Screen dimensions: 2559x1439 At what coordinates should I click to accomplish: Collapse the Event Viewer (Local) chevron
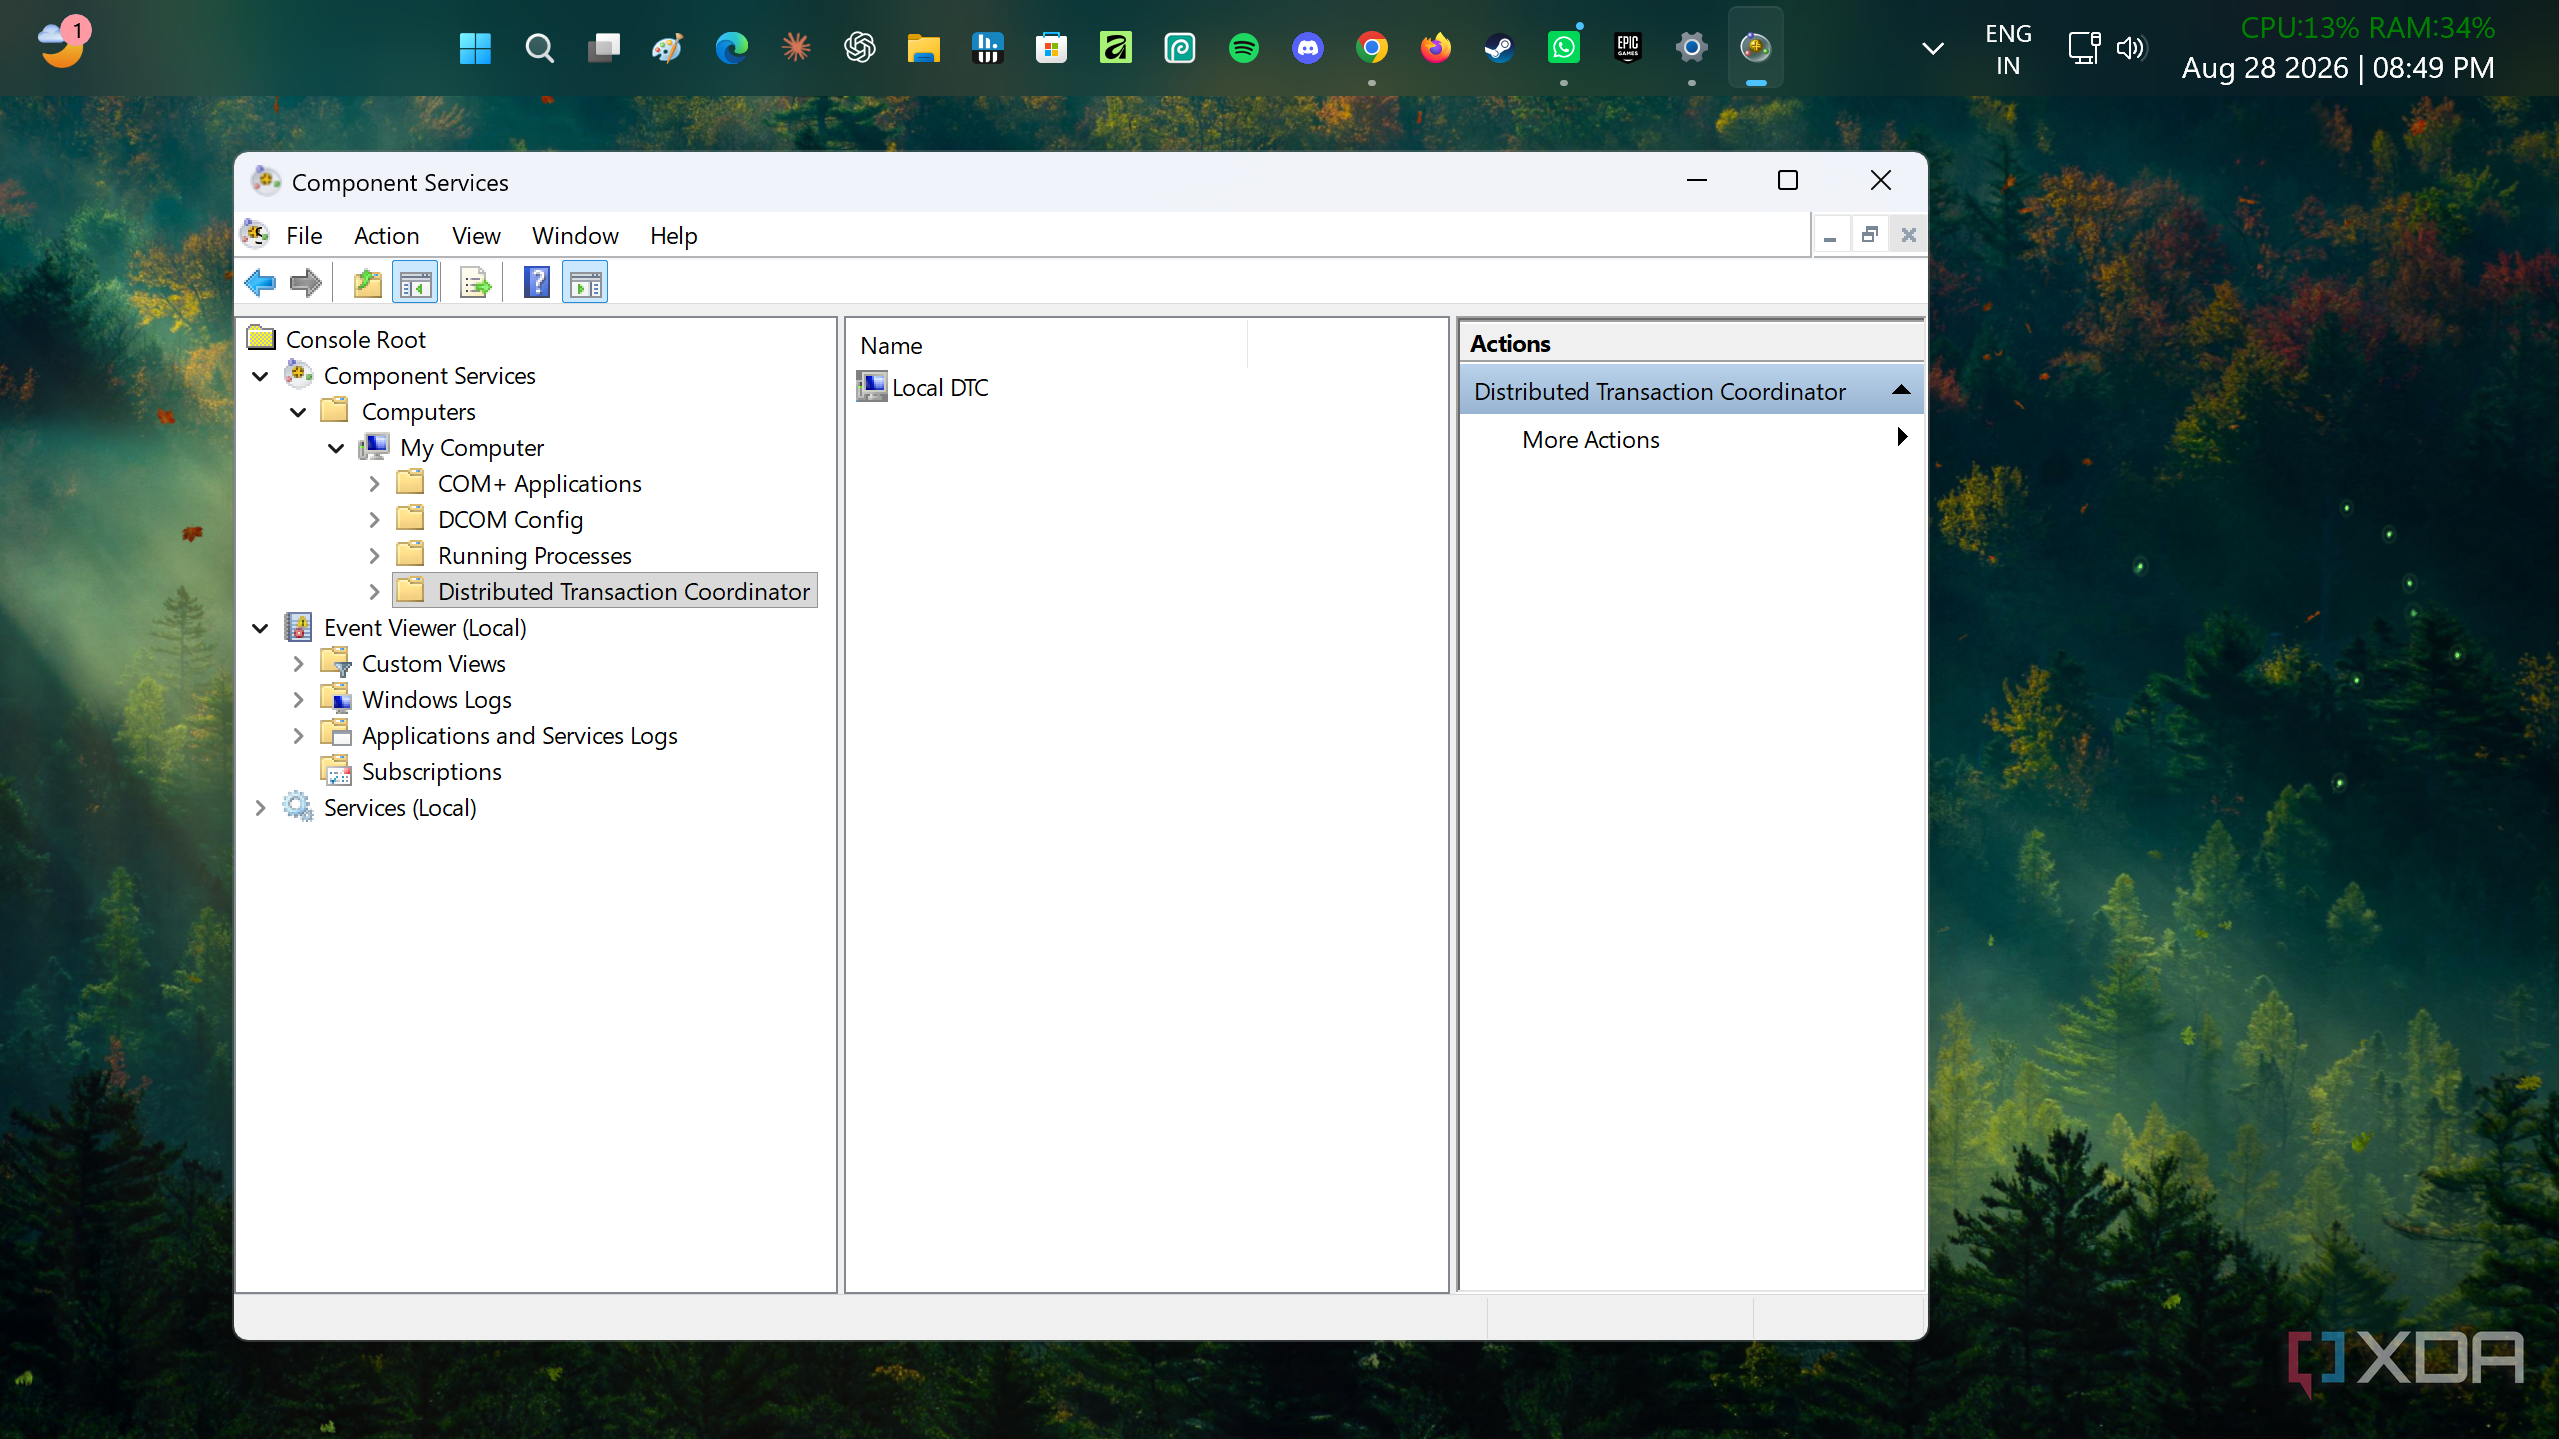[260, 628]
